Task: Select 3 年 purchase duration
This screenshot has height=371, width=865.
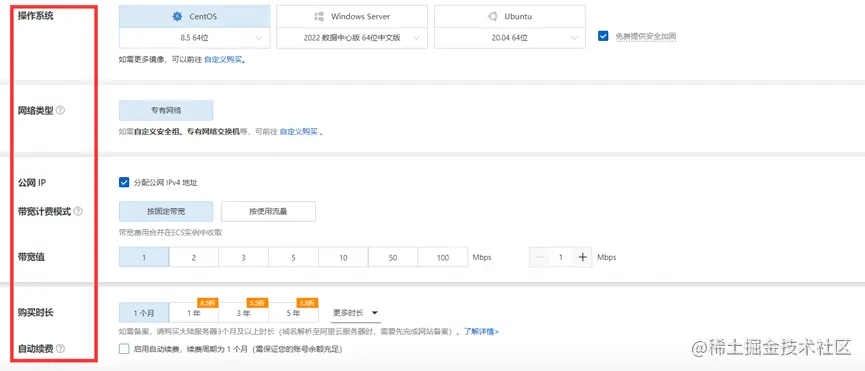Action: 243,313
